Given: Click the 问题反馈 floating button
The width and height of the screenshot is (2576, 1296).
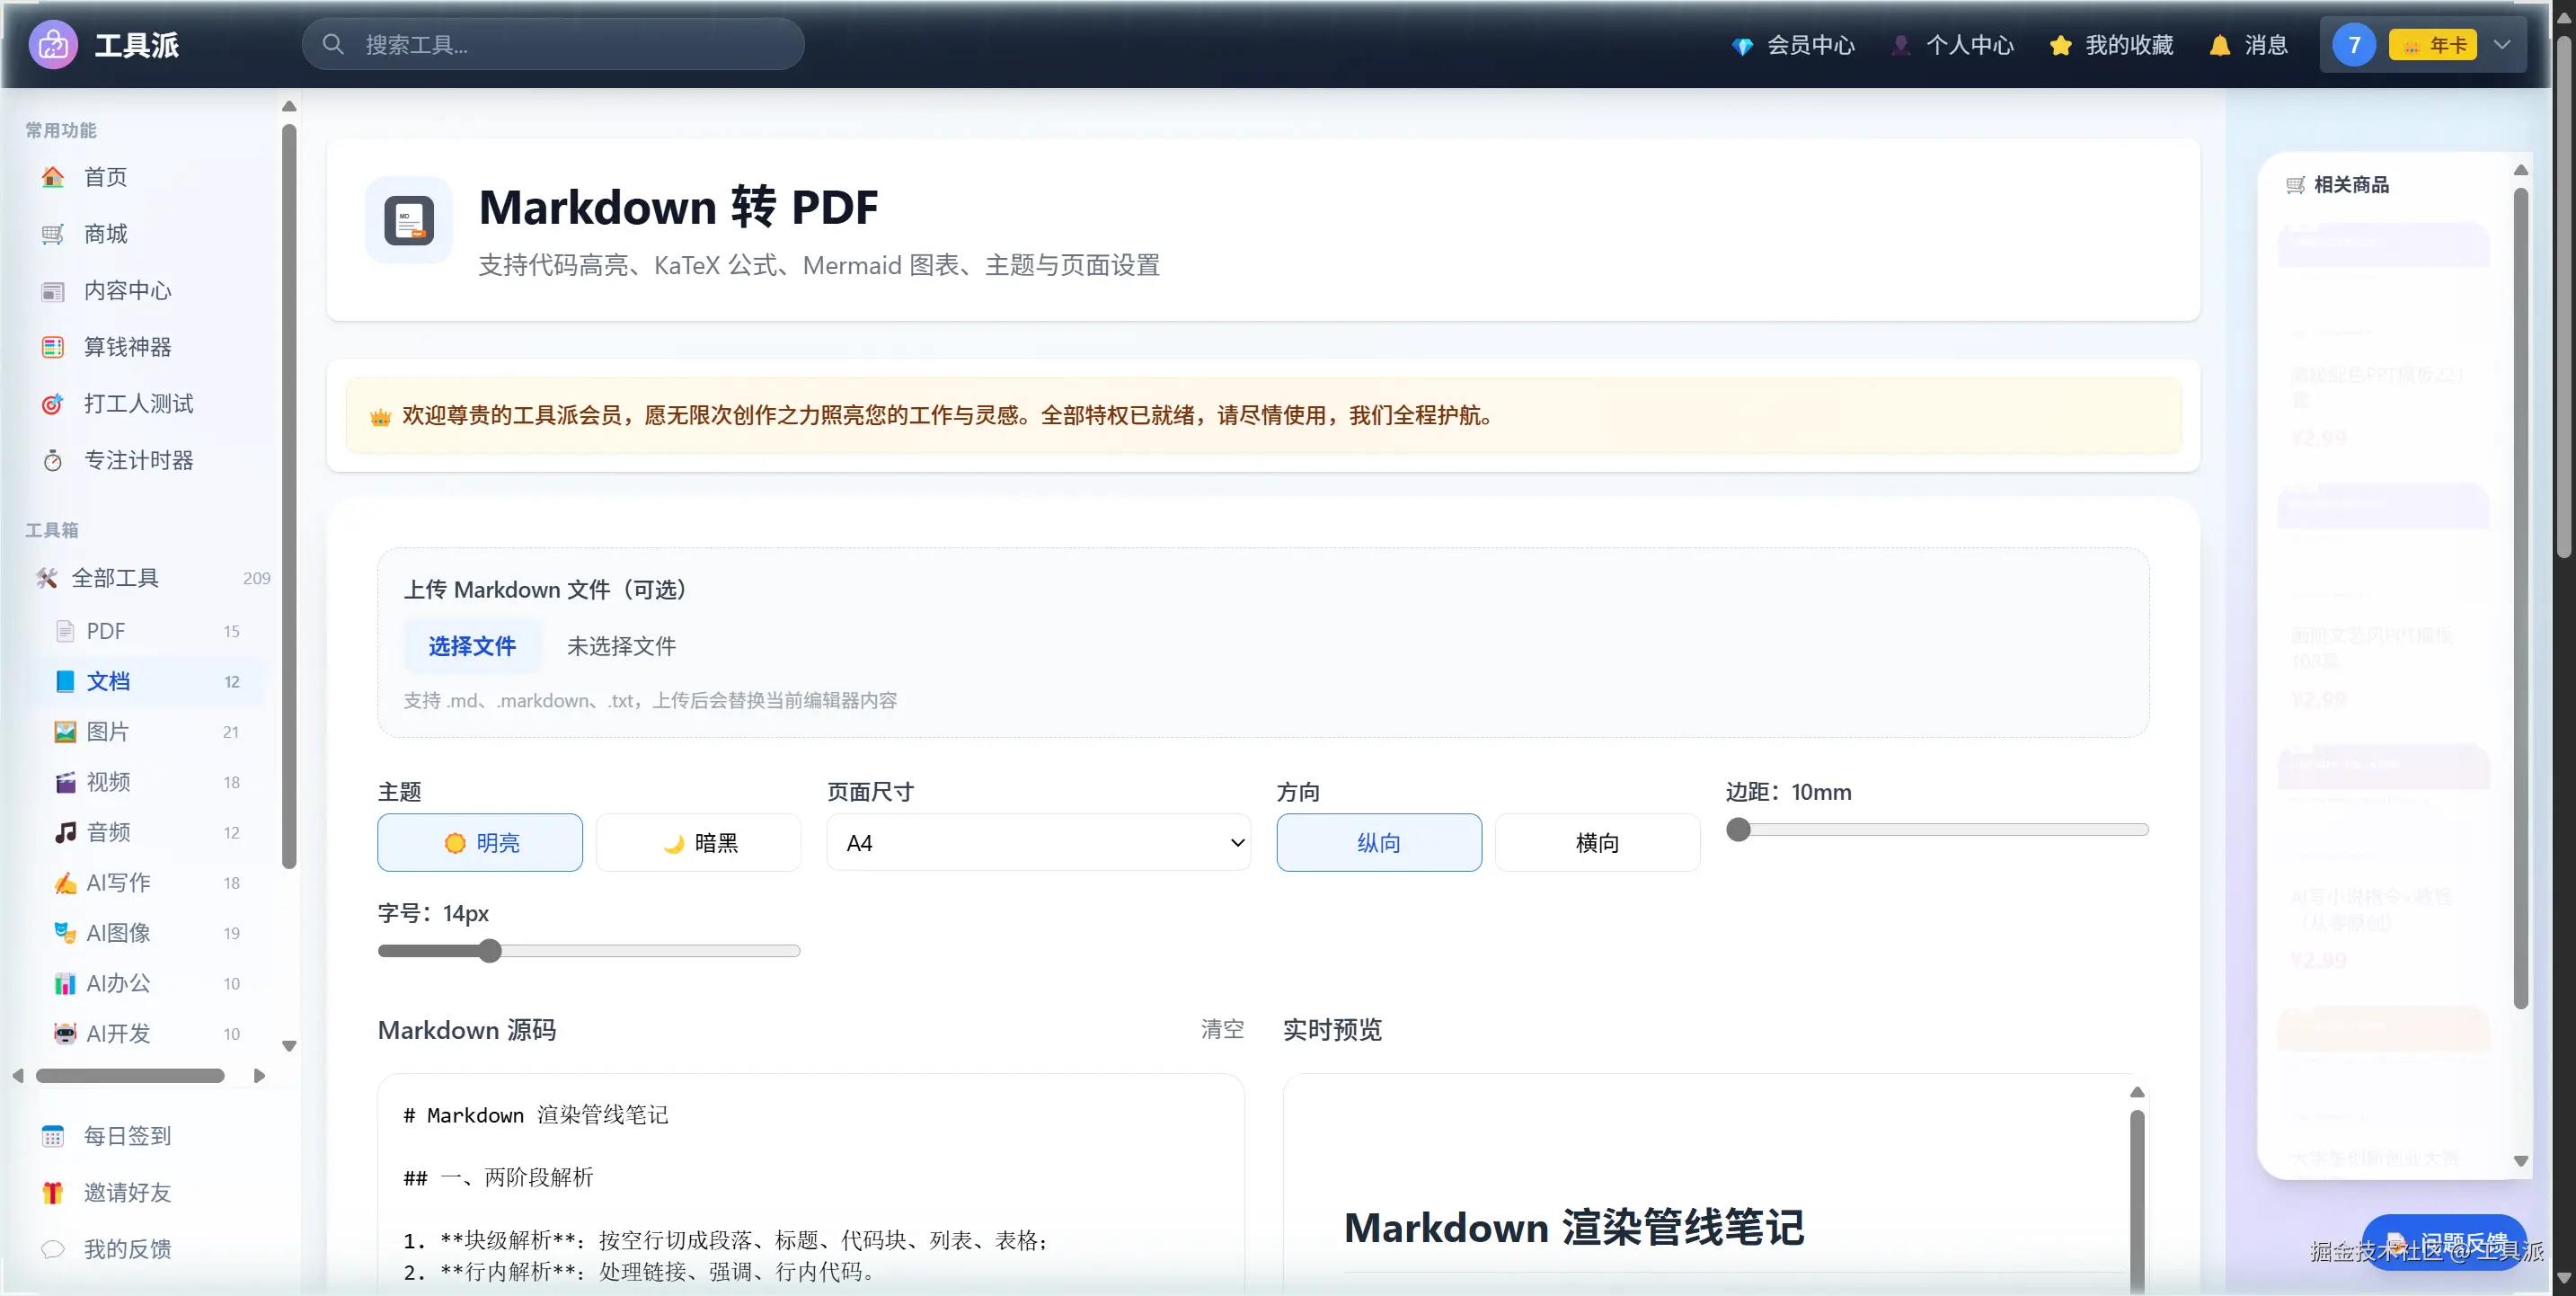Looking at the screenshot, I should (2444, 1243).
